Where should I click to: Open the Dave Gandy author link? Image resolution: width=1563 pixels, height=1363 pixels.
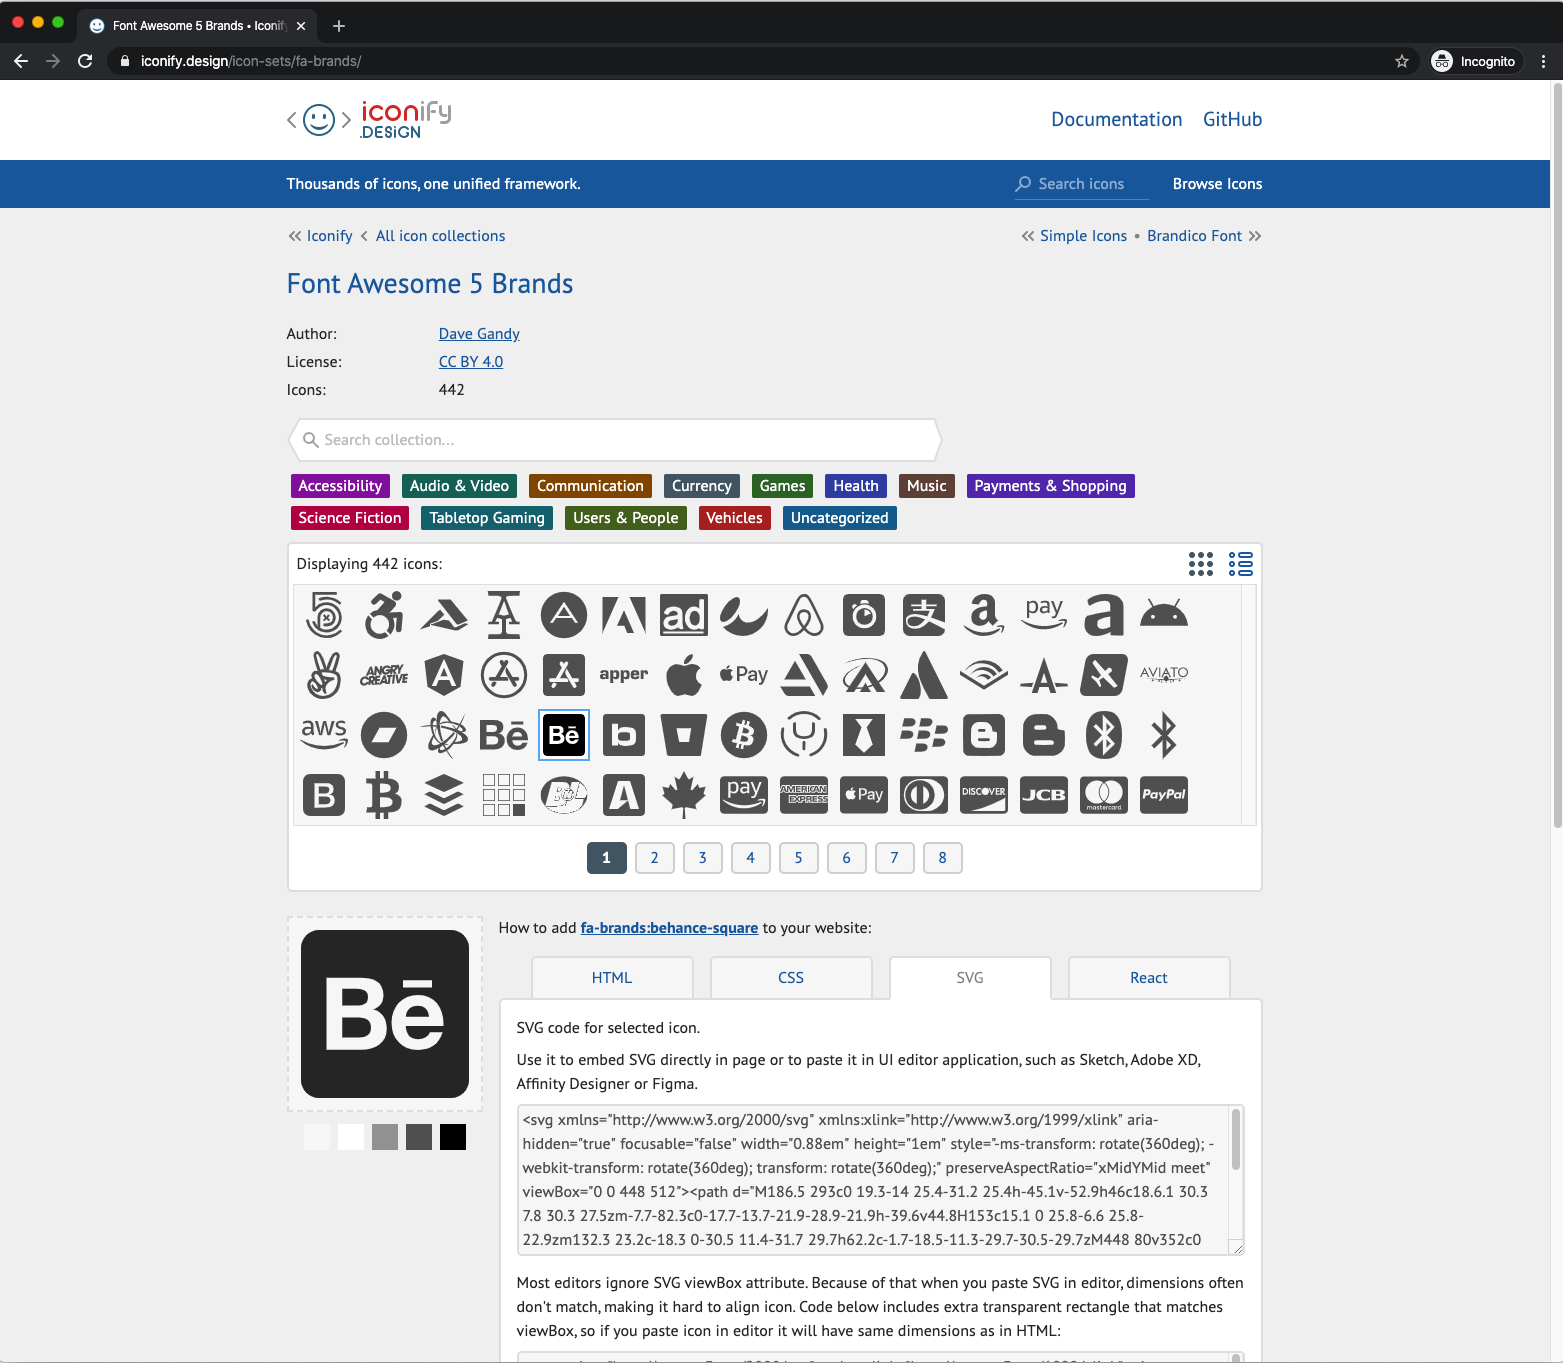tap(479, 334)
